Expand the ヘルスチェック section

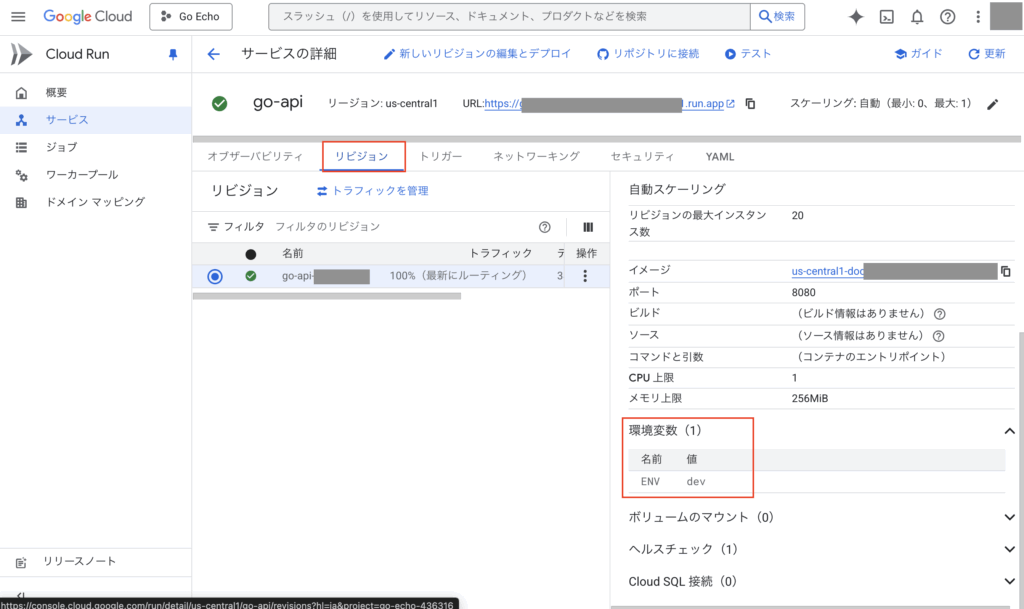(1009, 549)
